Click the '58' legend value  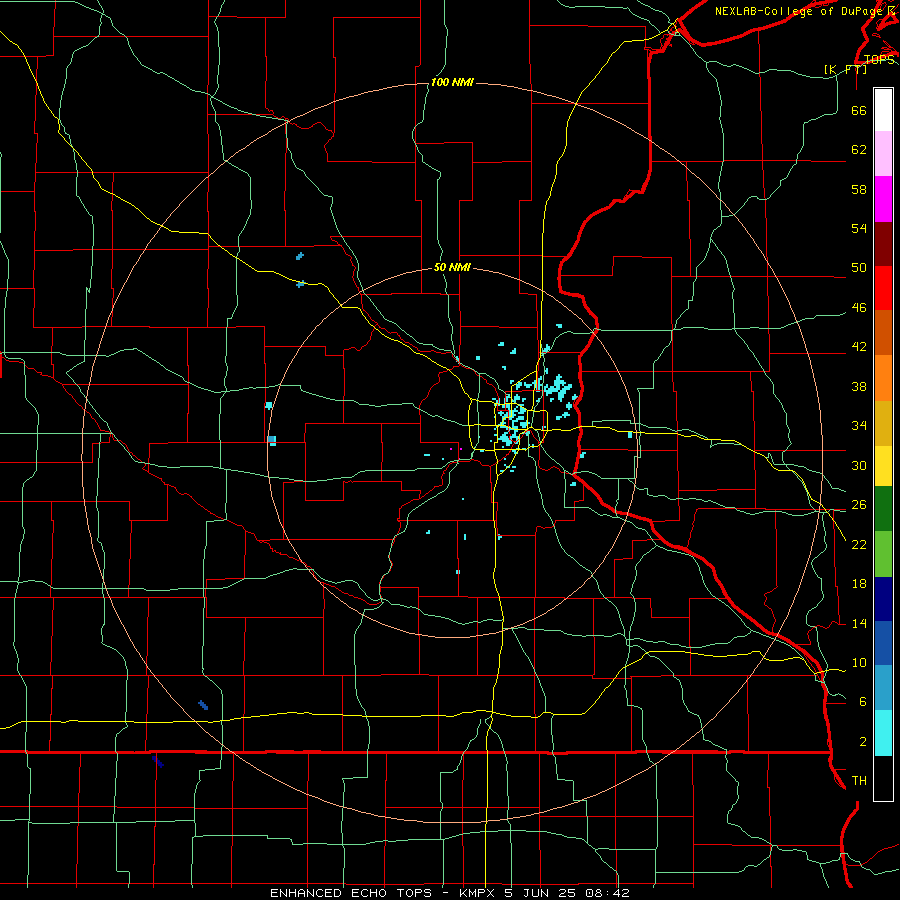(859, 189)
